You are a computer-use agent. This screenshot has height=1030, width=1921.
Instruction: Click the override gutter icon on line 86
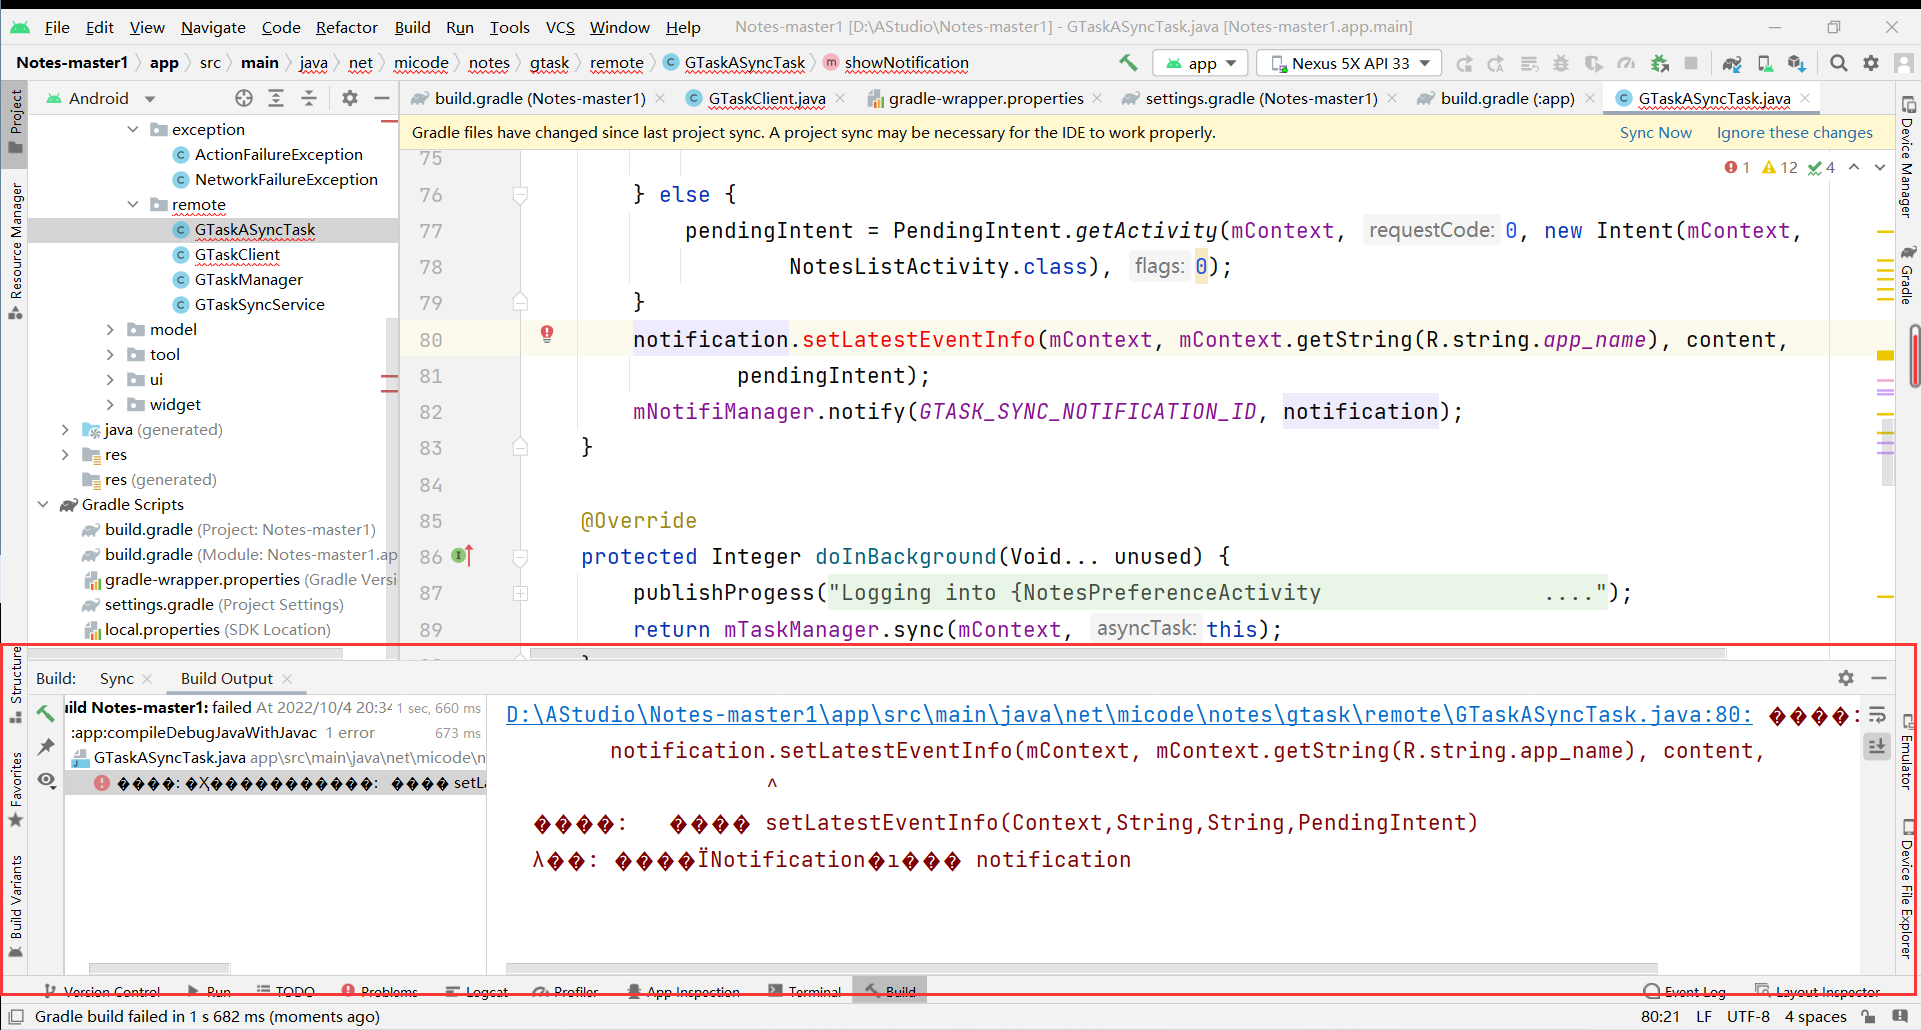coord(462,556)
